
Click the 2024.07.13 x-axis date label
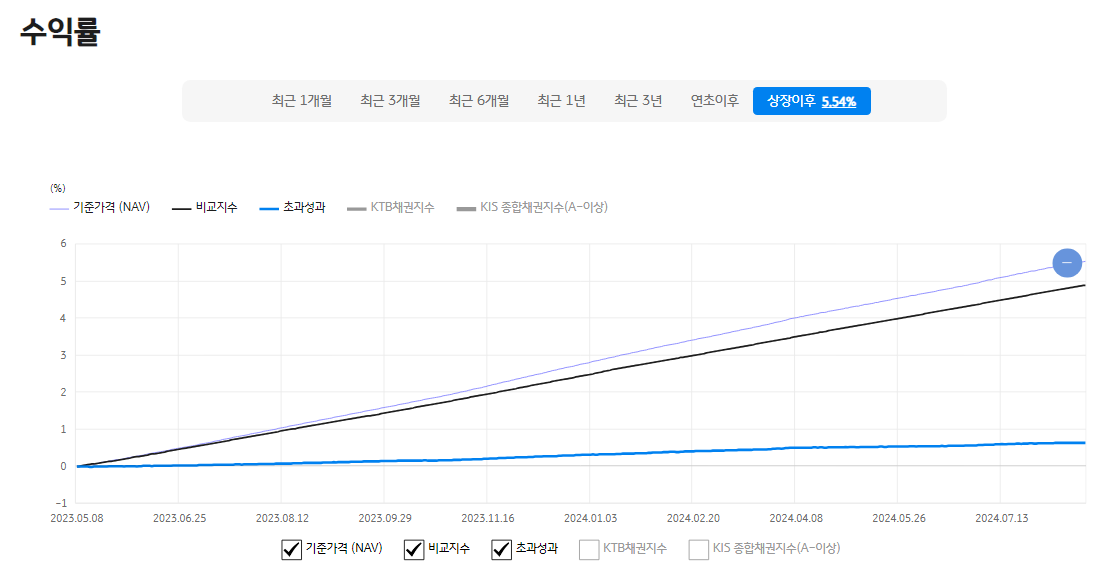[1002, 518]
